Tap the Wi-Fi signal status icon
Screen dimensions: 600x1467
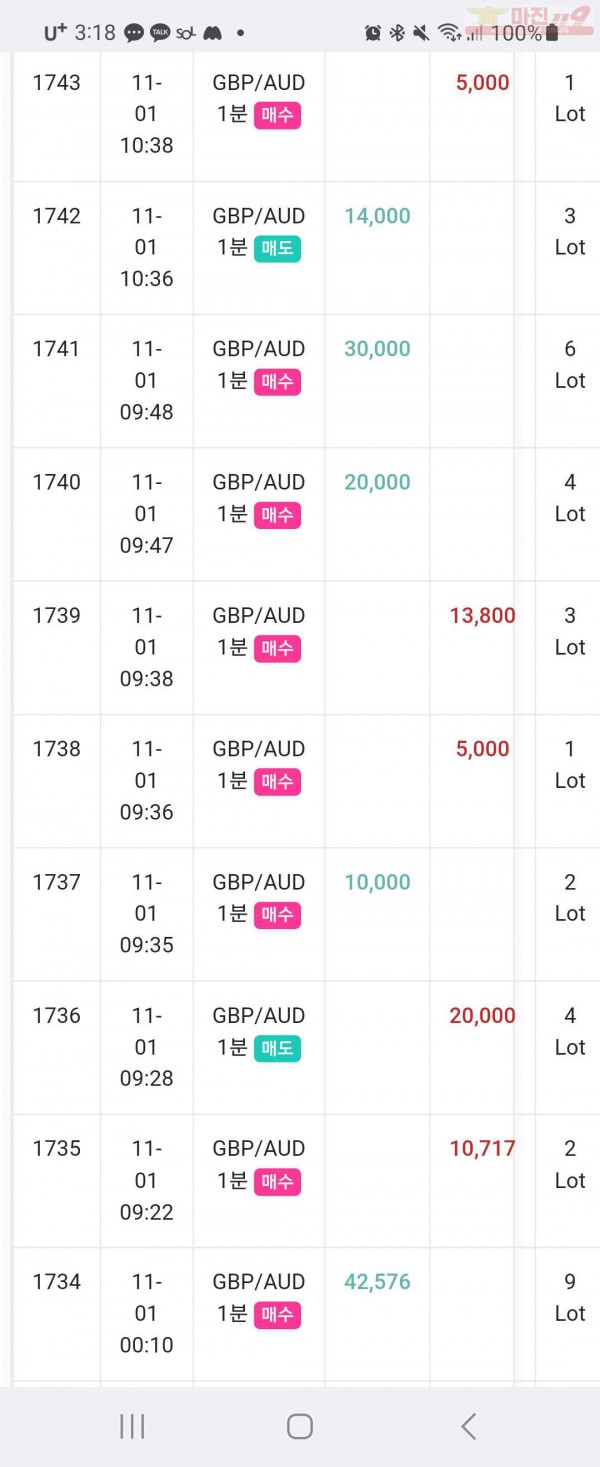(x=449, y=33)
